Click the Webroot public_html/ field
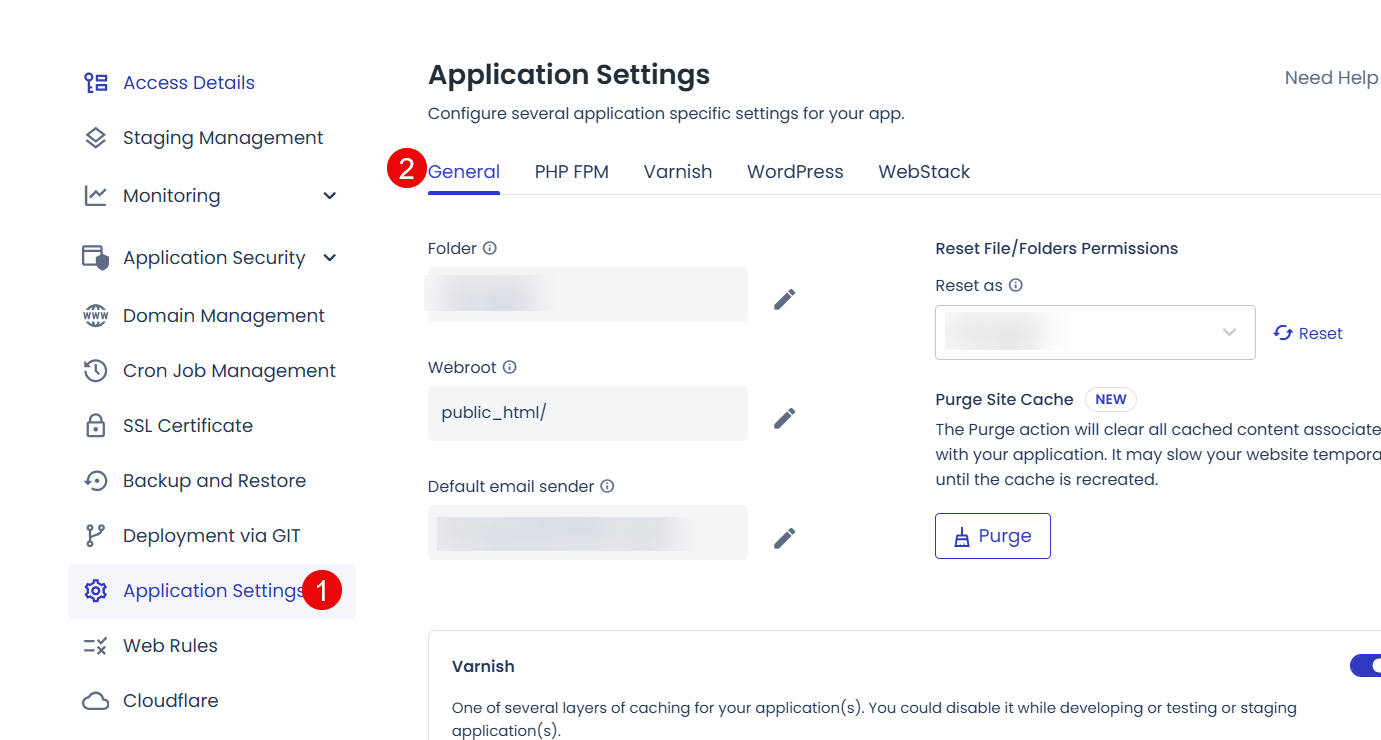The image size is (1381, 740). [x=588, y=413]
